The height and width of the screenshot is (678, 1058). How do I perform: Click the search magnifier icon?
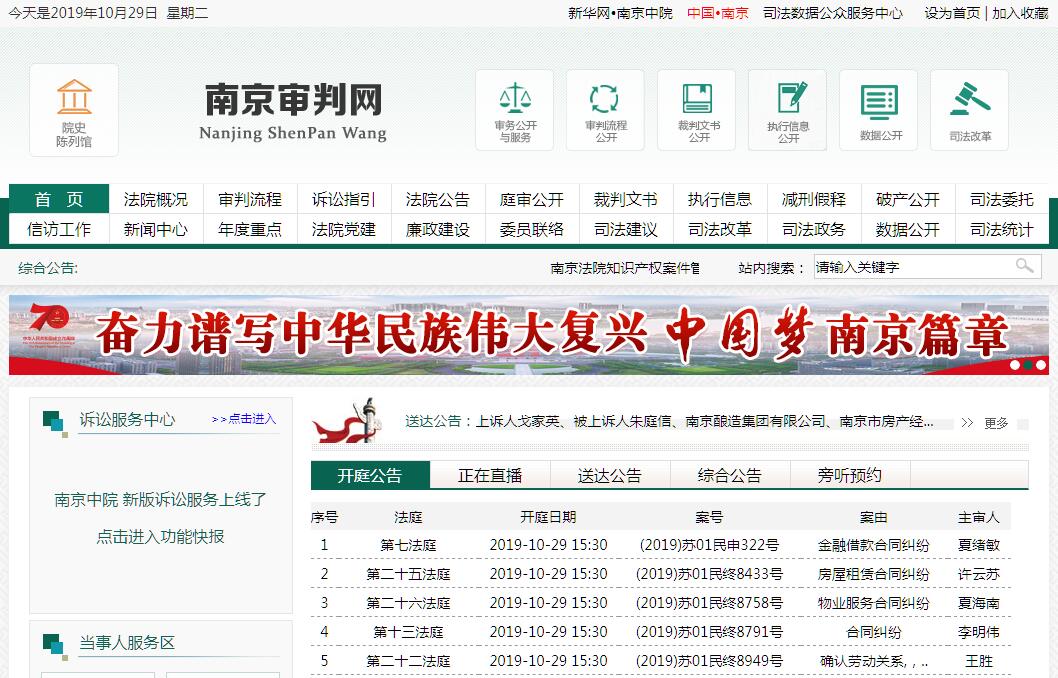pyautogui.click(x=1024, y=266)
